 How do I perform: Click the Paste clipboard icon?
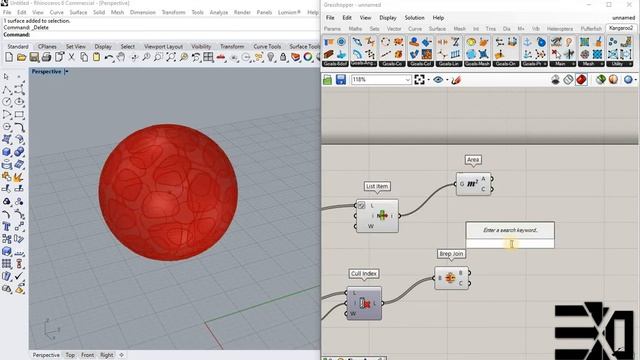click(x=96, y=58)
